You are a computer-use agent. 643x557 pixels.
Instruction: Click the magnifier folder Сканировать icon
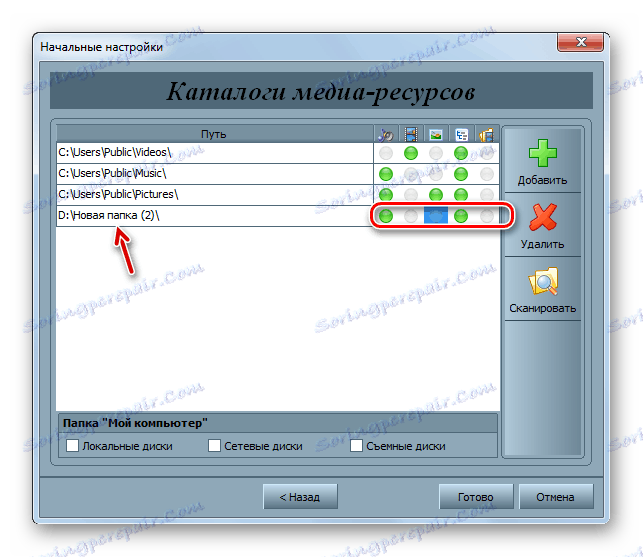click(x=543, y=281)
